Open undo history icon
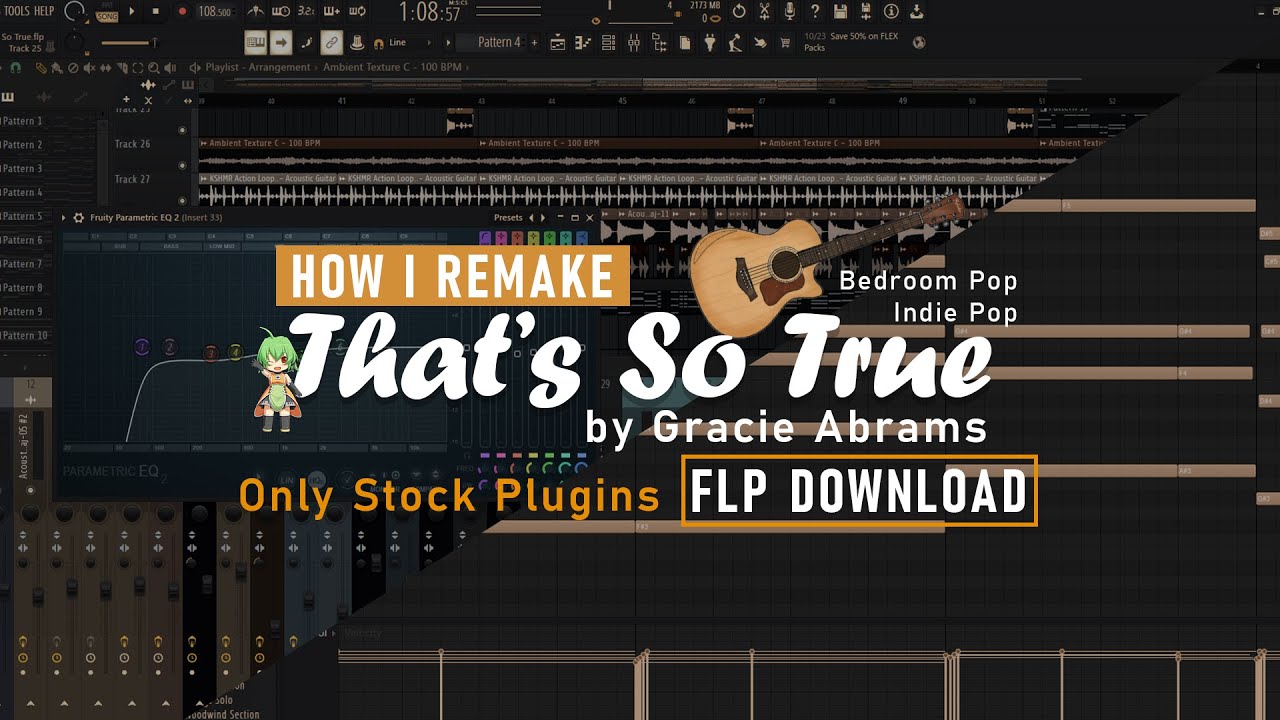This screenshot has width=1280, height=720. (x=739, y=12)
